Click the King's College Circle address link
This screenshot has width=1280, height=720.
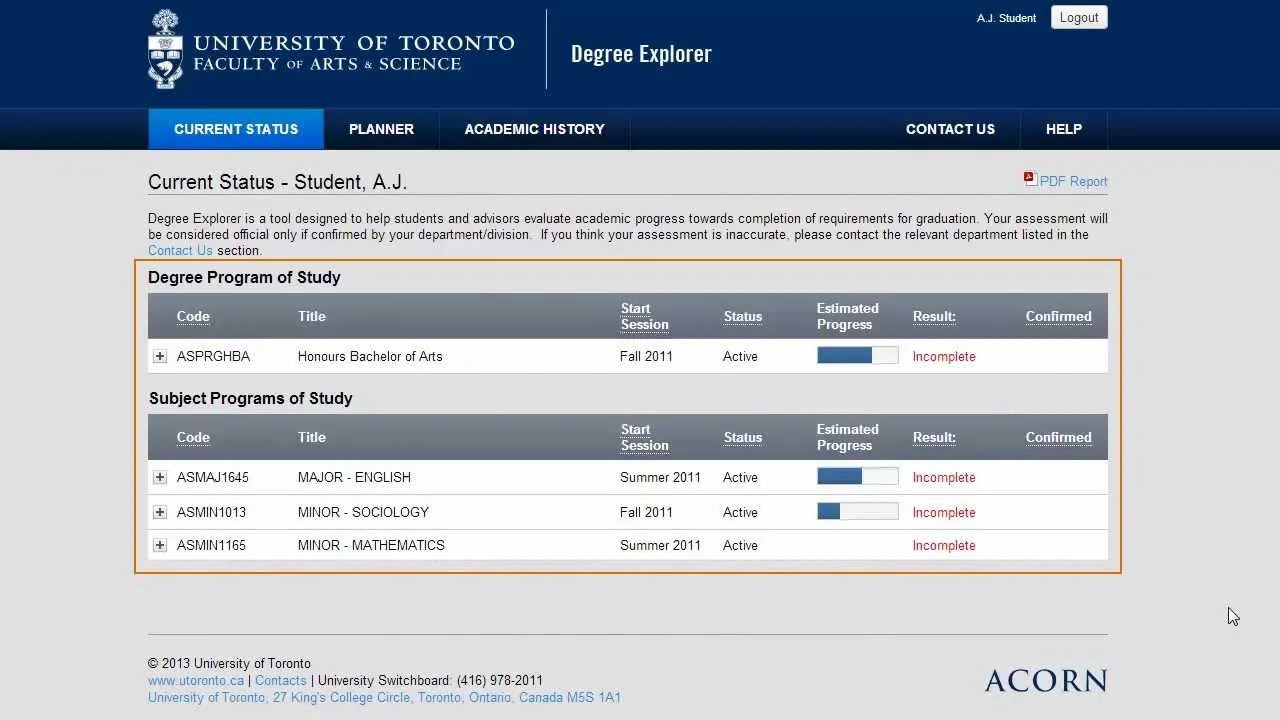384,698
